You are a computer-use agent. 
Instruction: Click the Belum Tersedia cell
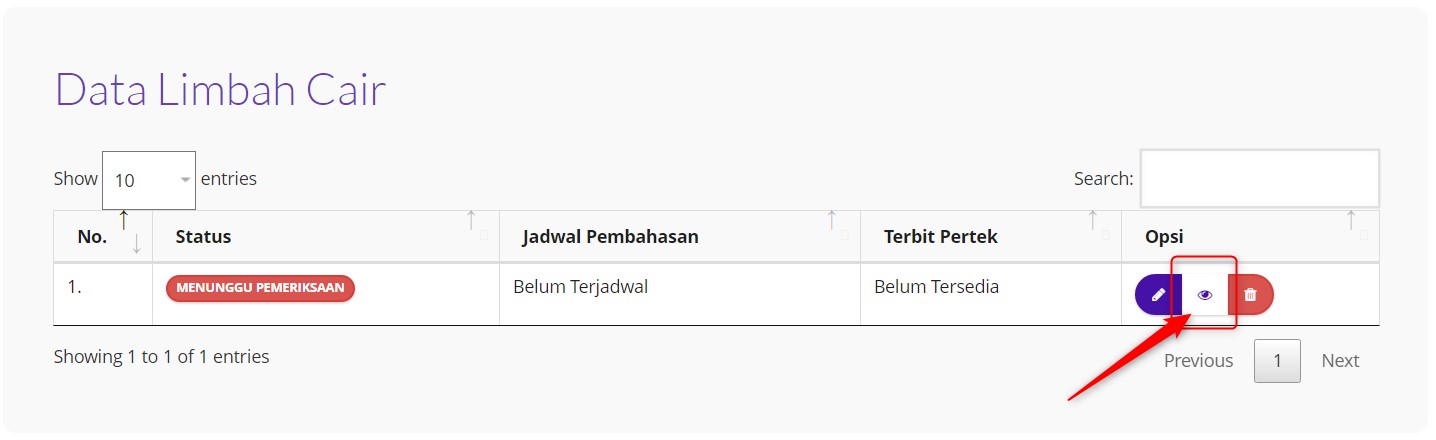tap(936, 287)
